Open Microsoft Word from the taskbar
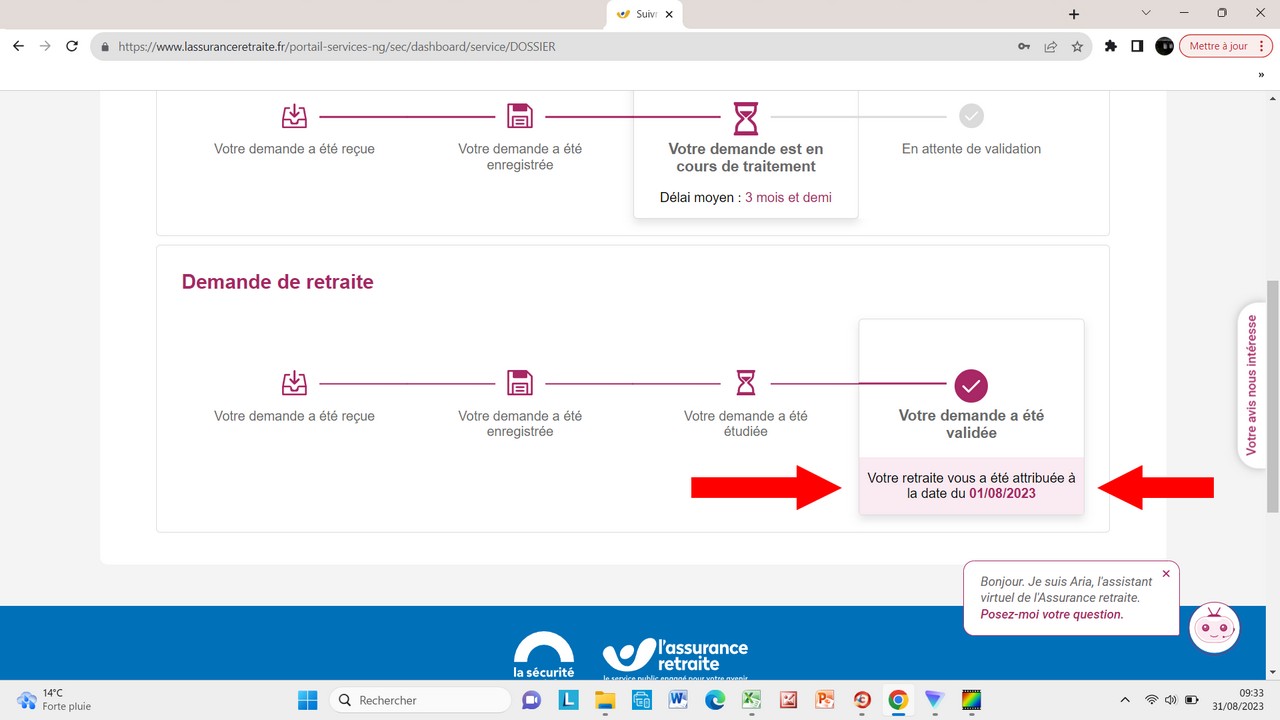This screenshot has height=720, width=1280. tap(678, 700)
